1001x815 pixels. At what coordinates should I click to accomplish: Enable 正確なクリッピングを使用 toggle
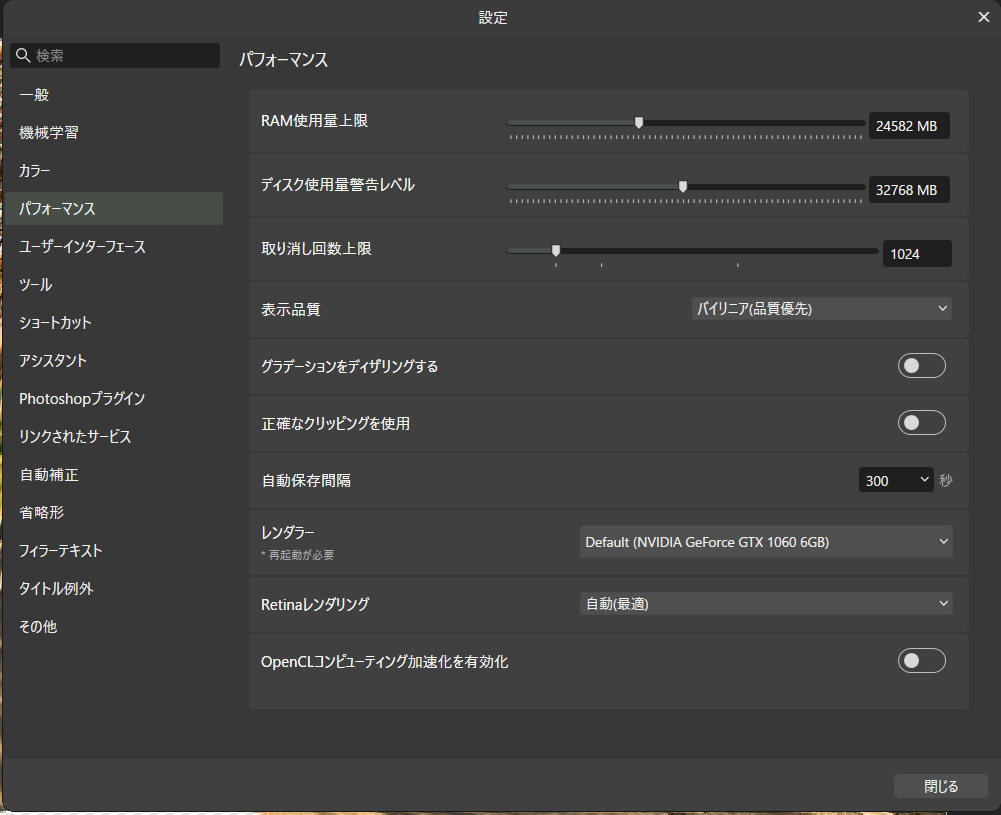(921, 423)
